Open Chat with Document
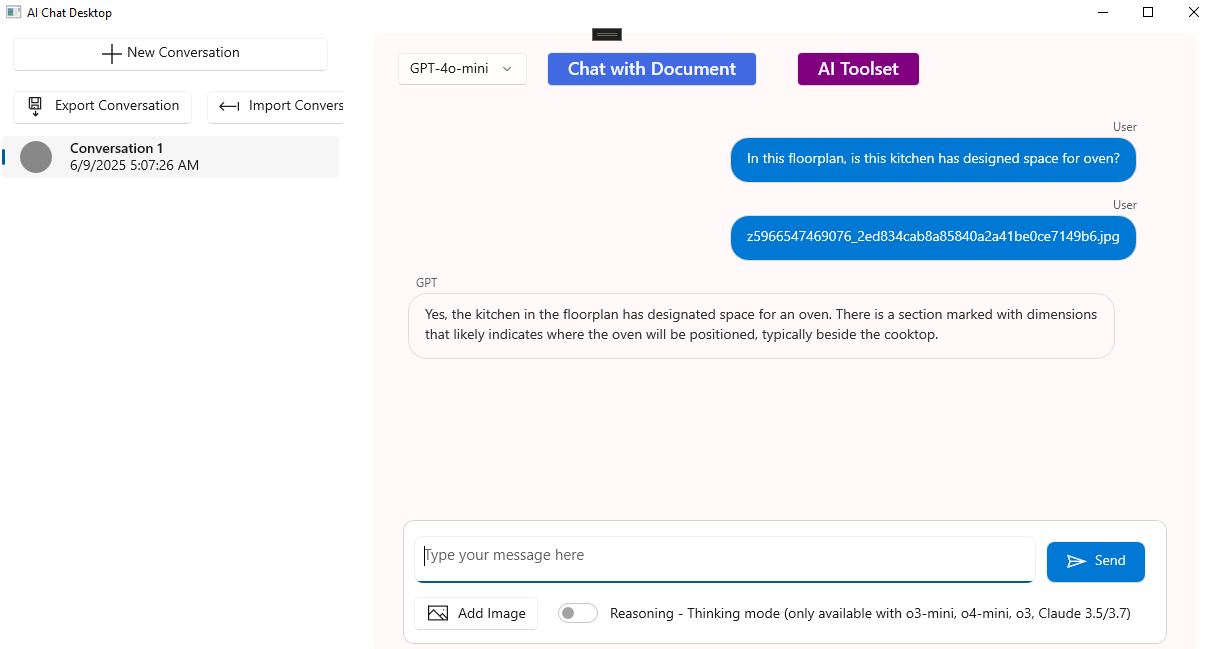The height and width of the screenshot is (649, 1211). [x=652, y=69]
